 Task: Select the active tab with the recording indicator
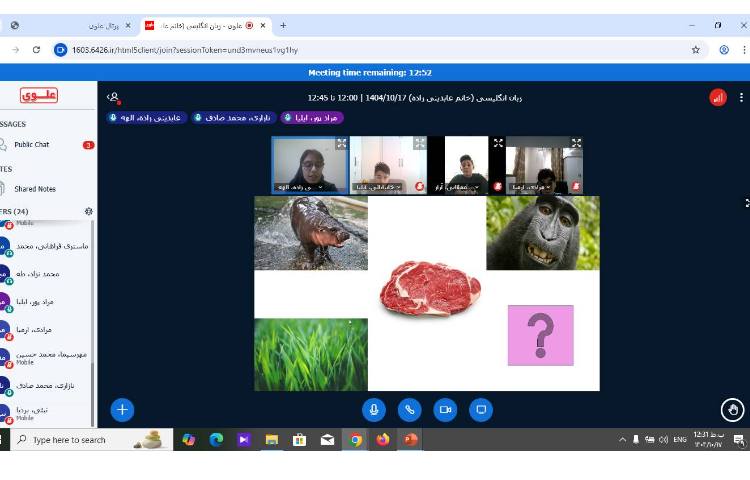(x=206, y=26)
